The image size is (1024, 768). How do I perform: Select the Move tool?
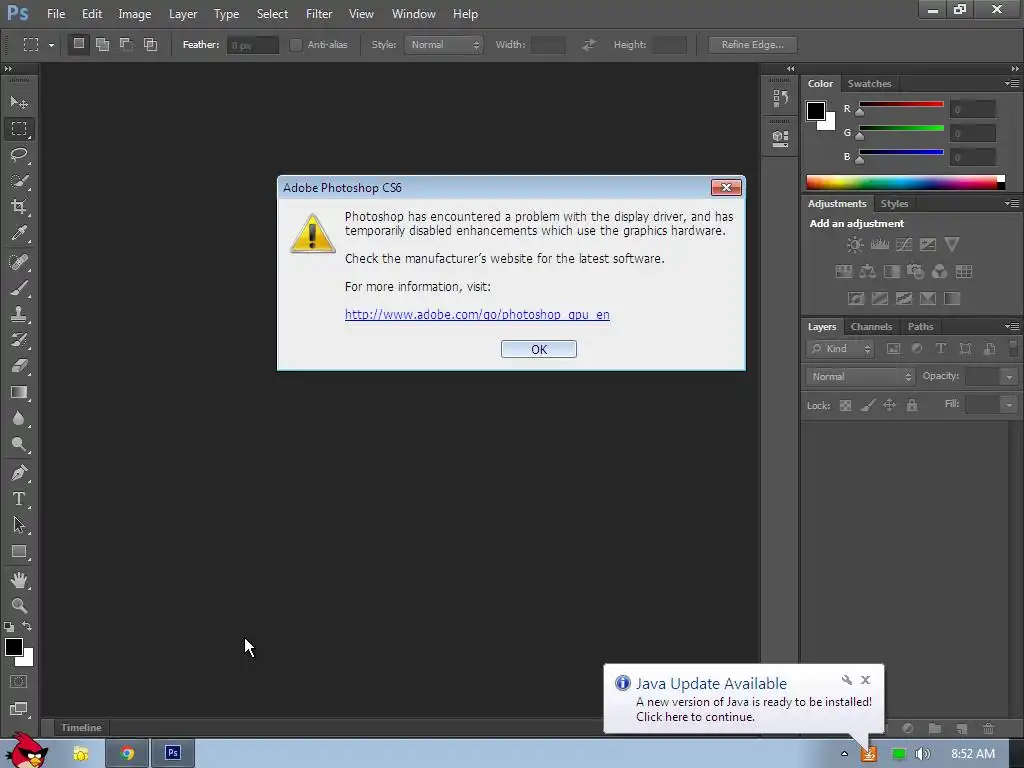[19, 103]
